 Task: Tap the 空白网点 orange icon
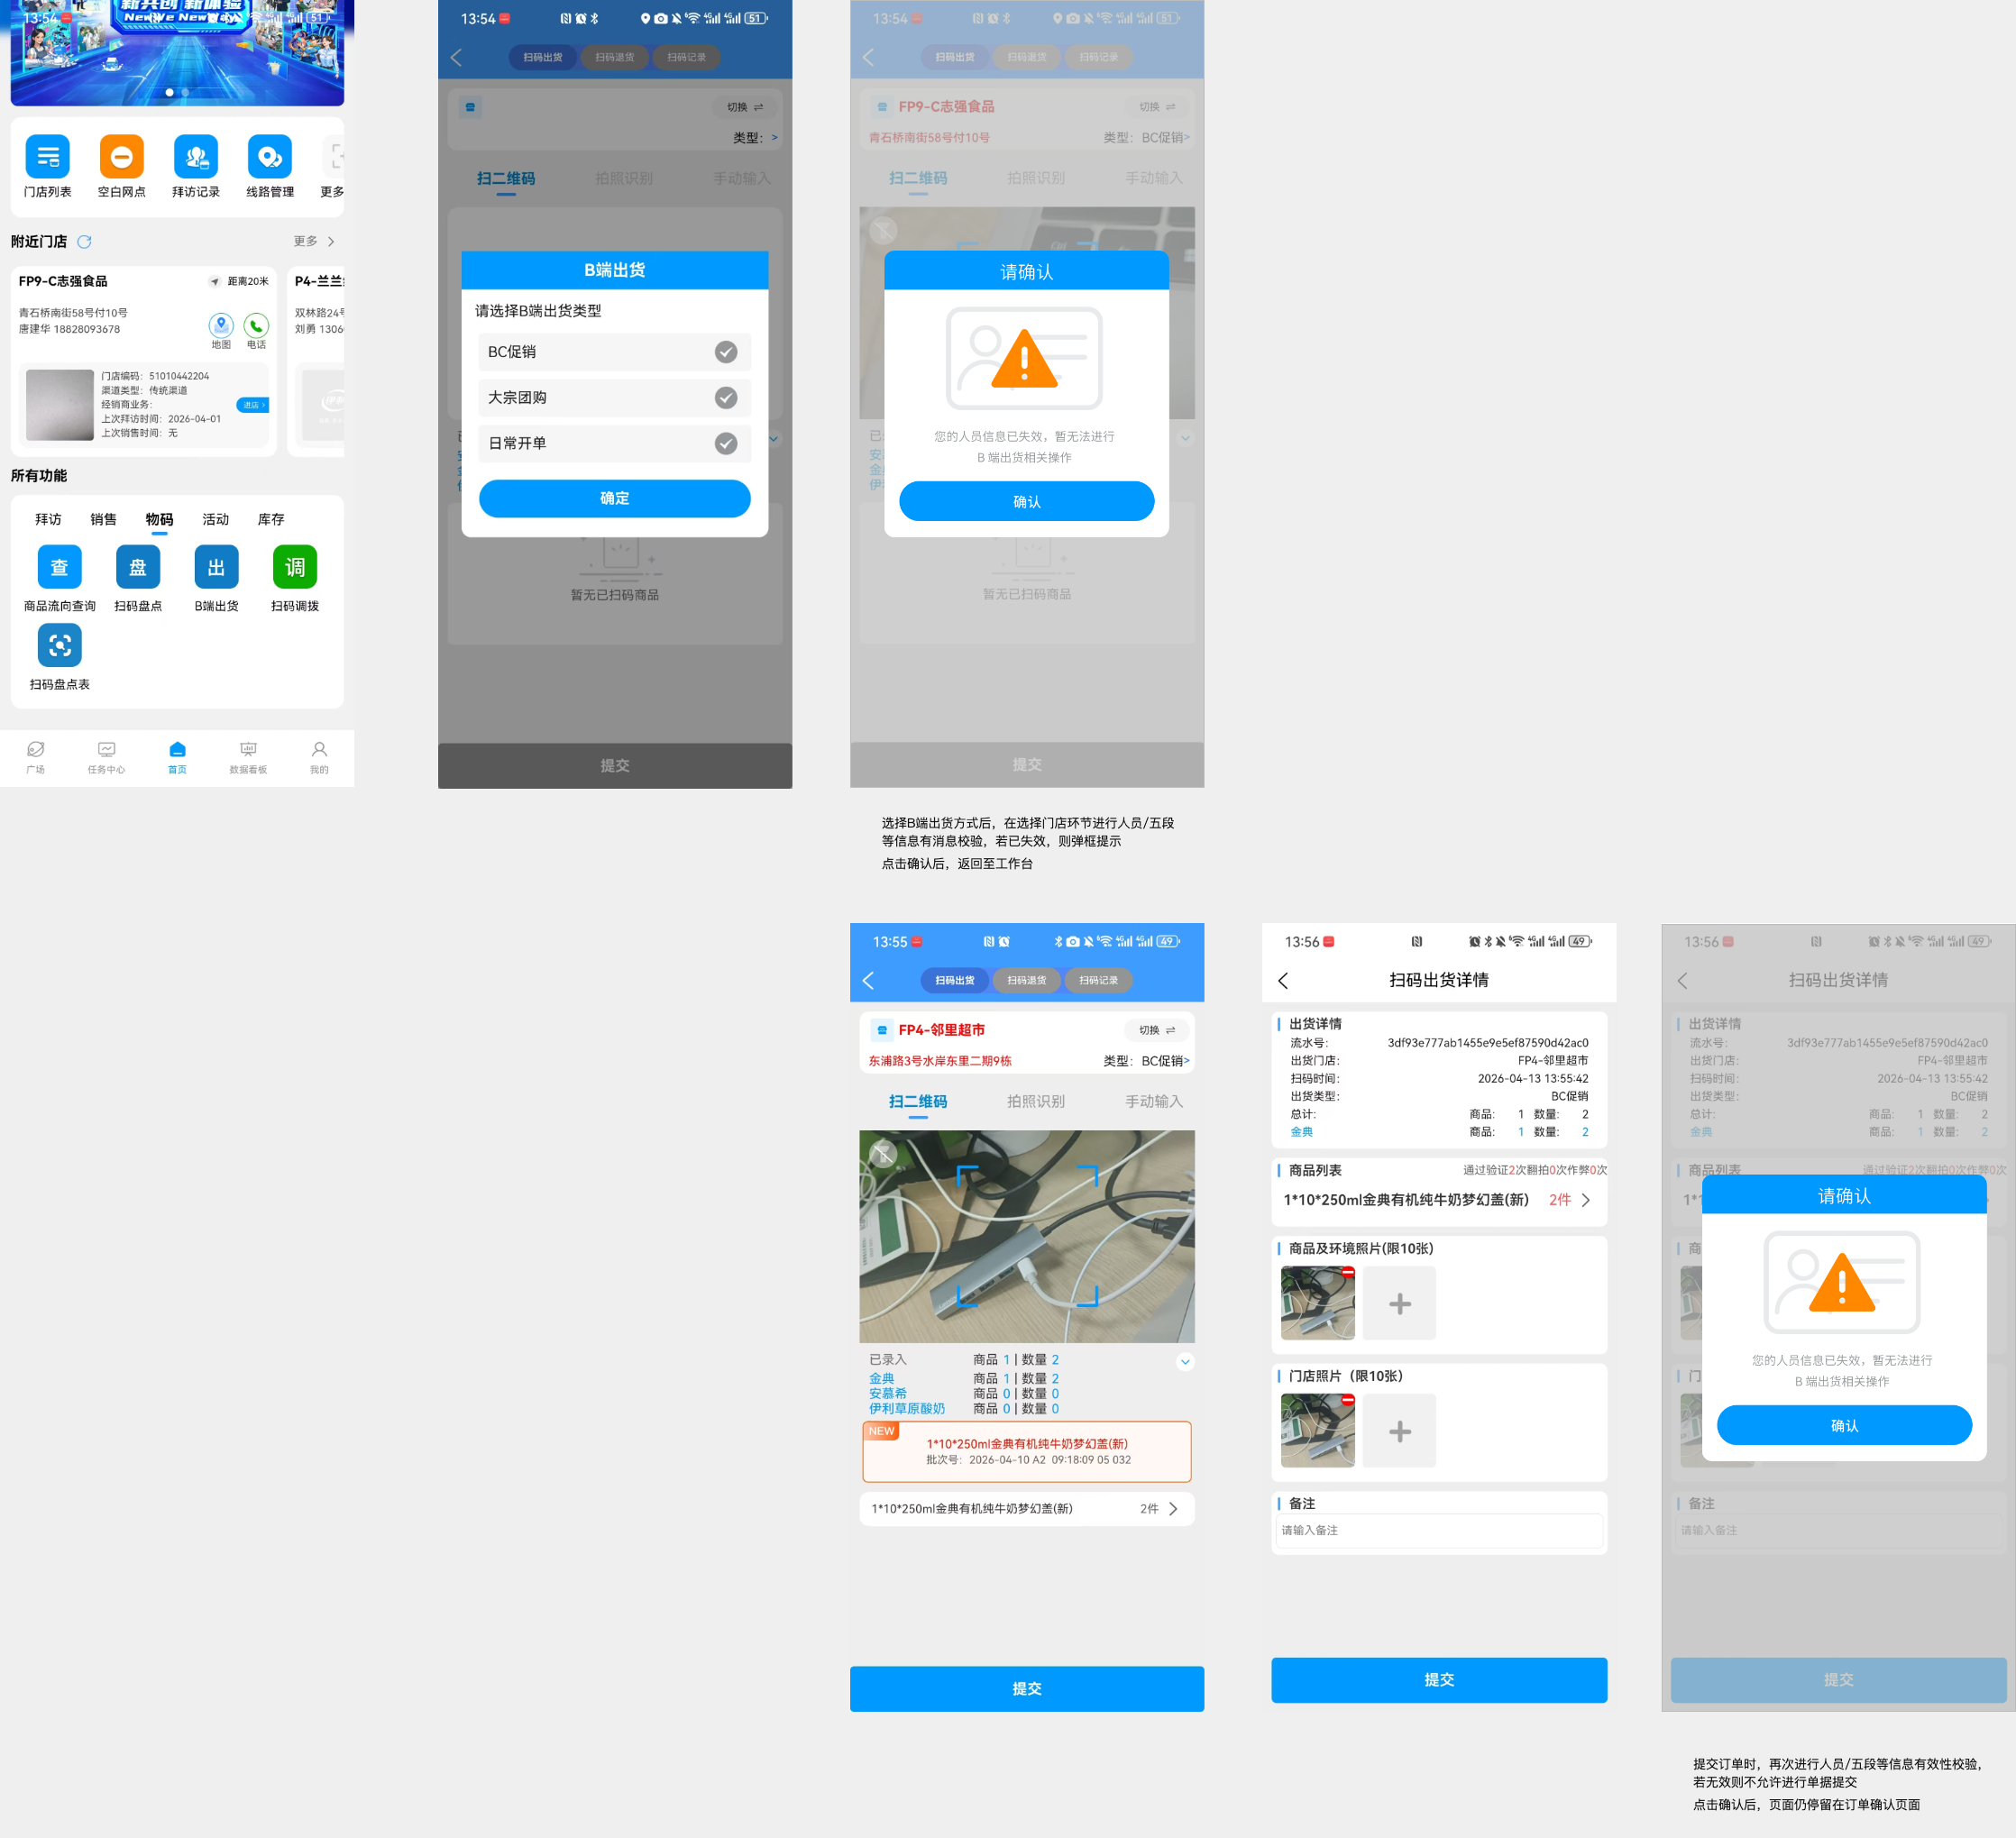coord(121,157)
